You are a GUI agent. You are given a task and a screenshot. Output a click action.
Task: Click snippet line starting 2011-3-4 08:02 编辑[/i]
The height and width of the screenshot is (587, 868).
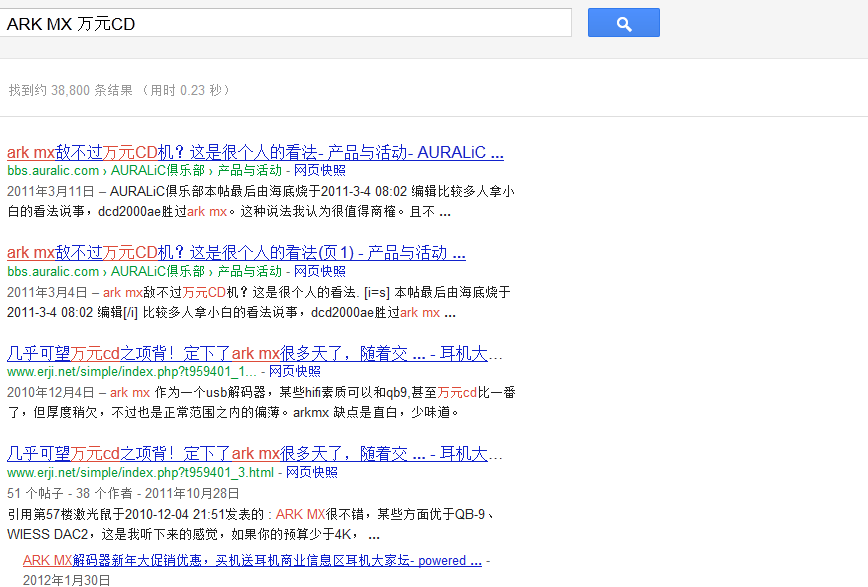click(x=231, y=313)
